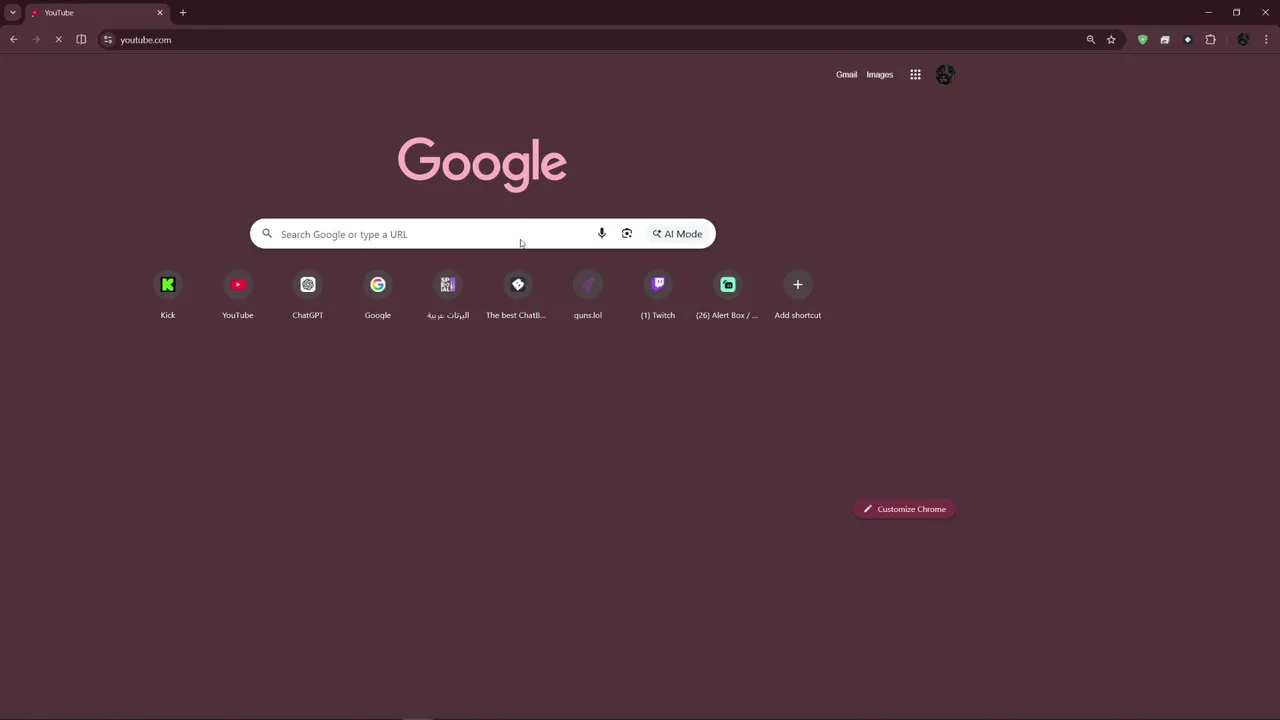Open the ChatGPT shortcut
This screenshot has width=1280, height=720.
pos(308,295)
